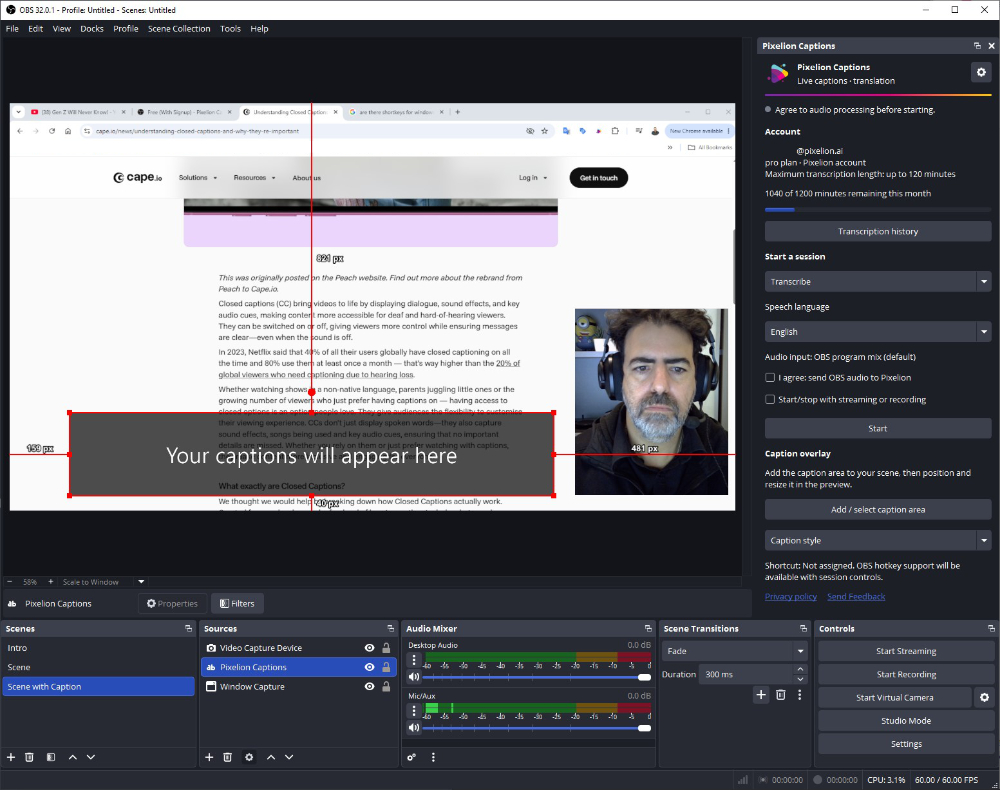1000x790 pixels.
Task: Move scene up in Scenes panel
Action: point(73,757)
